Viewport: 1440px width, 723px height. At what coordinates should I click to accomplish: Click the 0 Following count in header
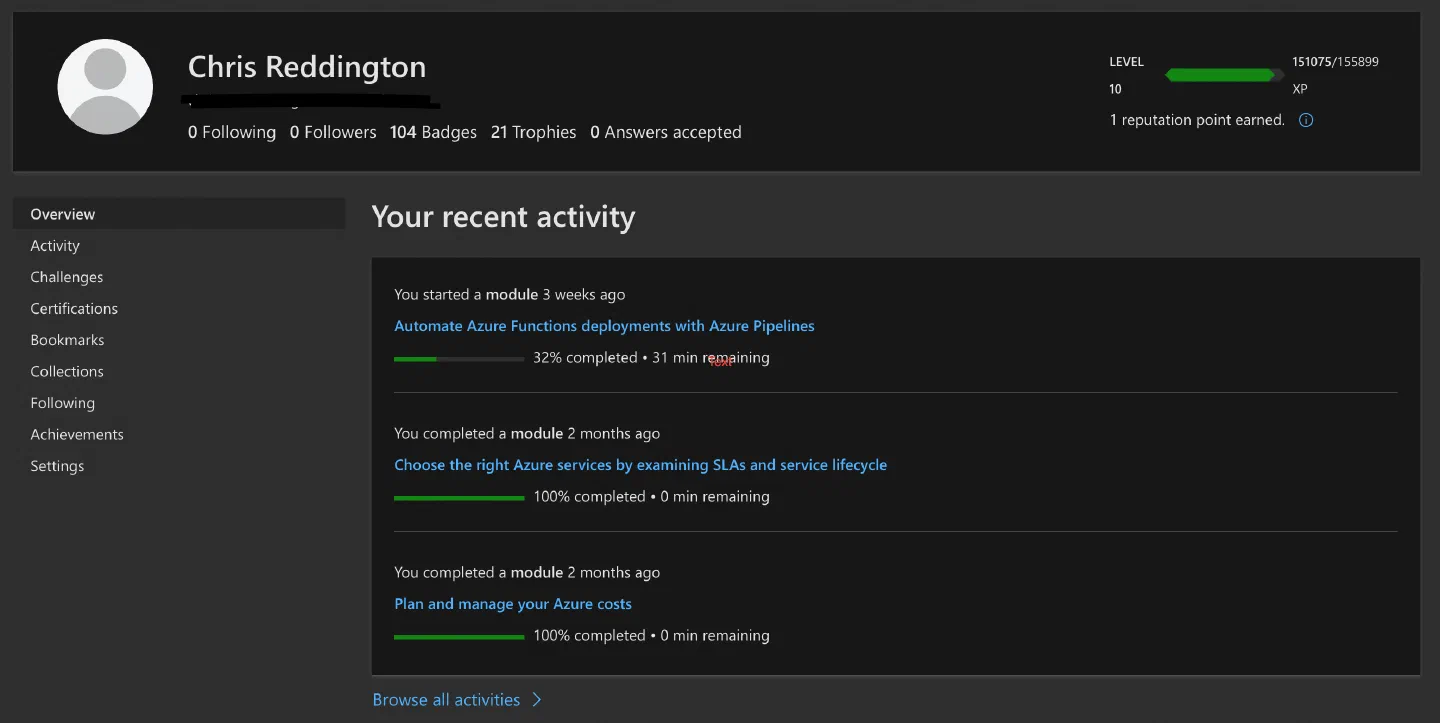coord(232,132)
